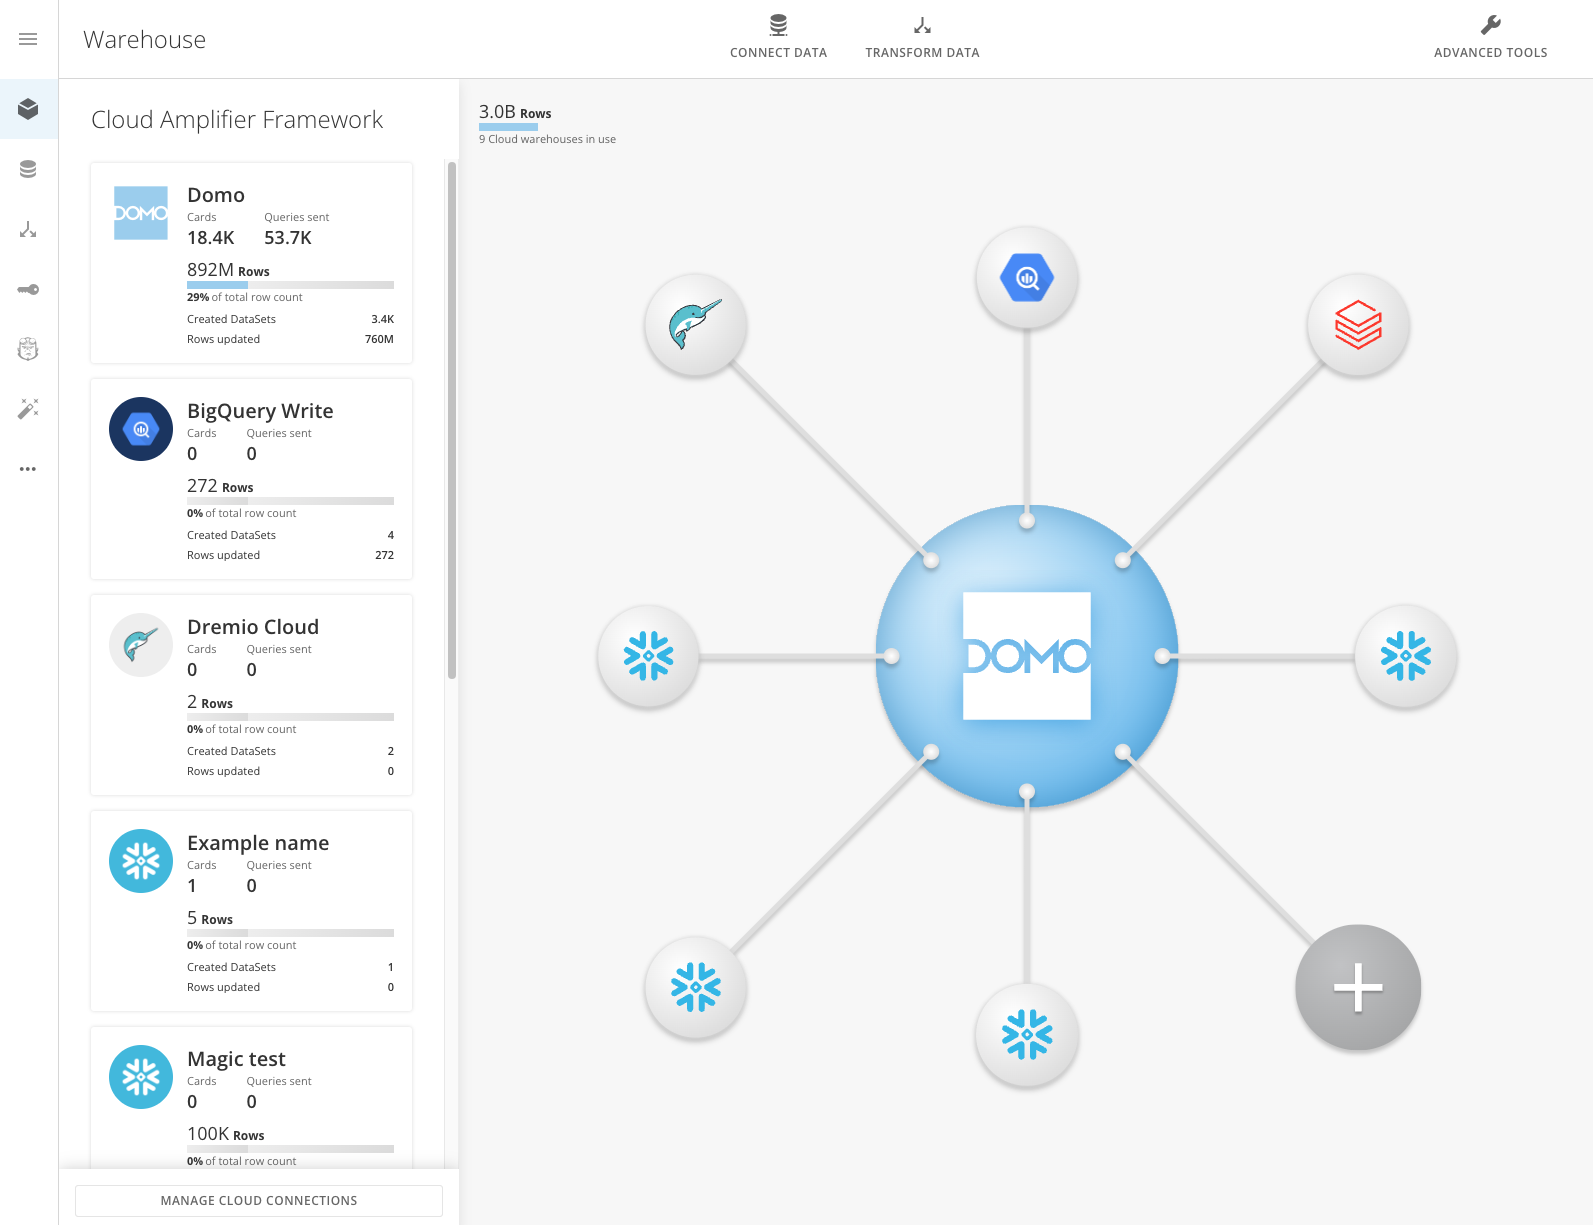Image resolution: width=1593 pixels, height=1225 pixels.
Task: Open Transform Data in top menu
Action: (x=922, y=38)
